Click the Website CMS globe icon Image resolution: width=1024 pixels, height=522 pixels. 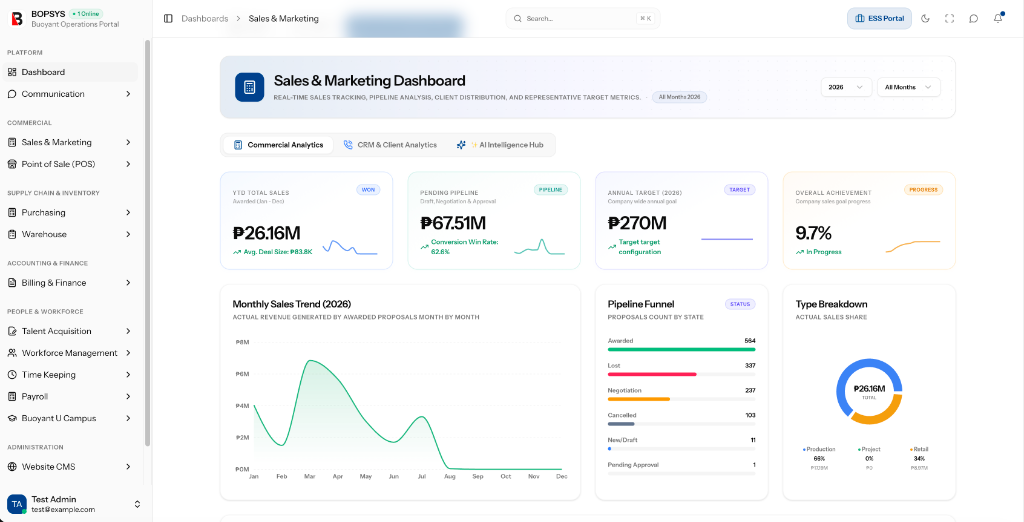coord(12,467)
